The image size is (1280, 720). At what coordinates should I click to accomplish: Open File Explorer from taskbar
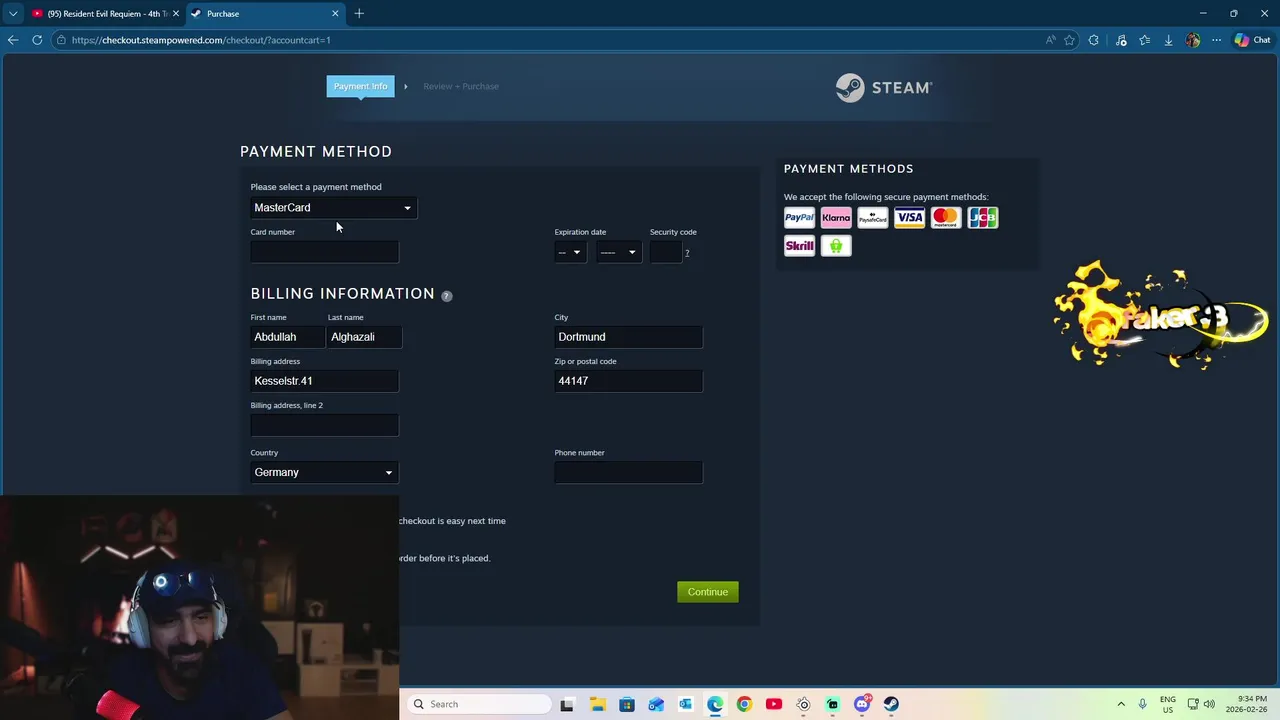point(598,704)
